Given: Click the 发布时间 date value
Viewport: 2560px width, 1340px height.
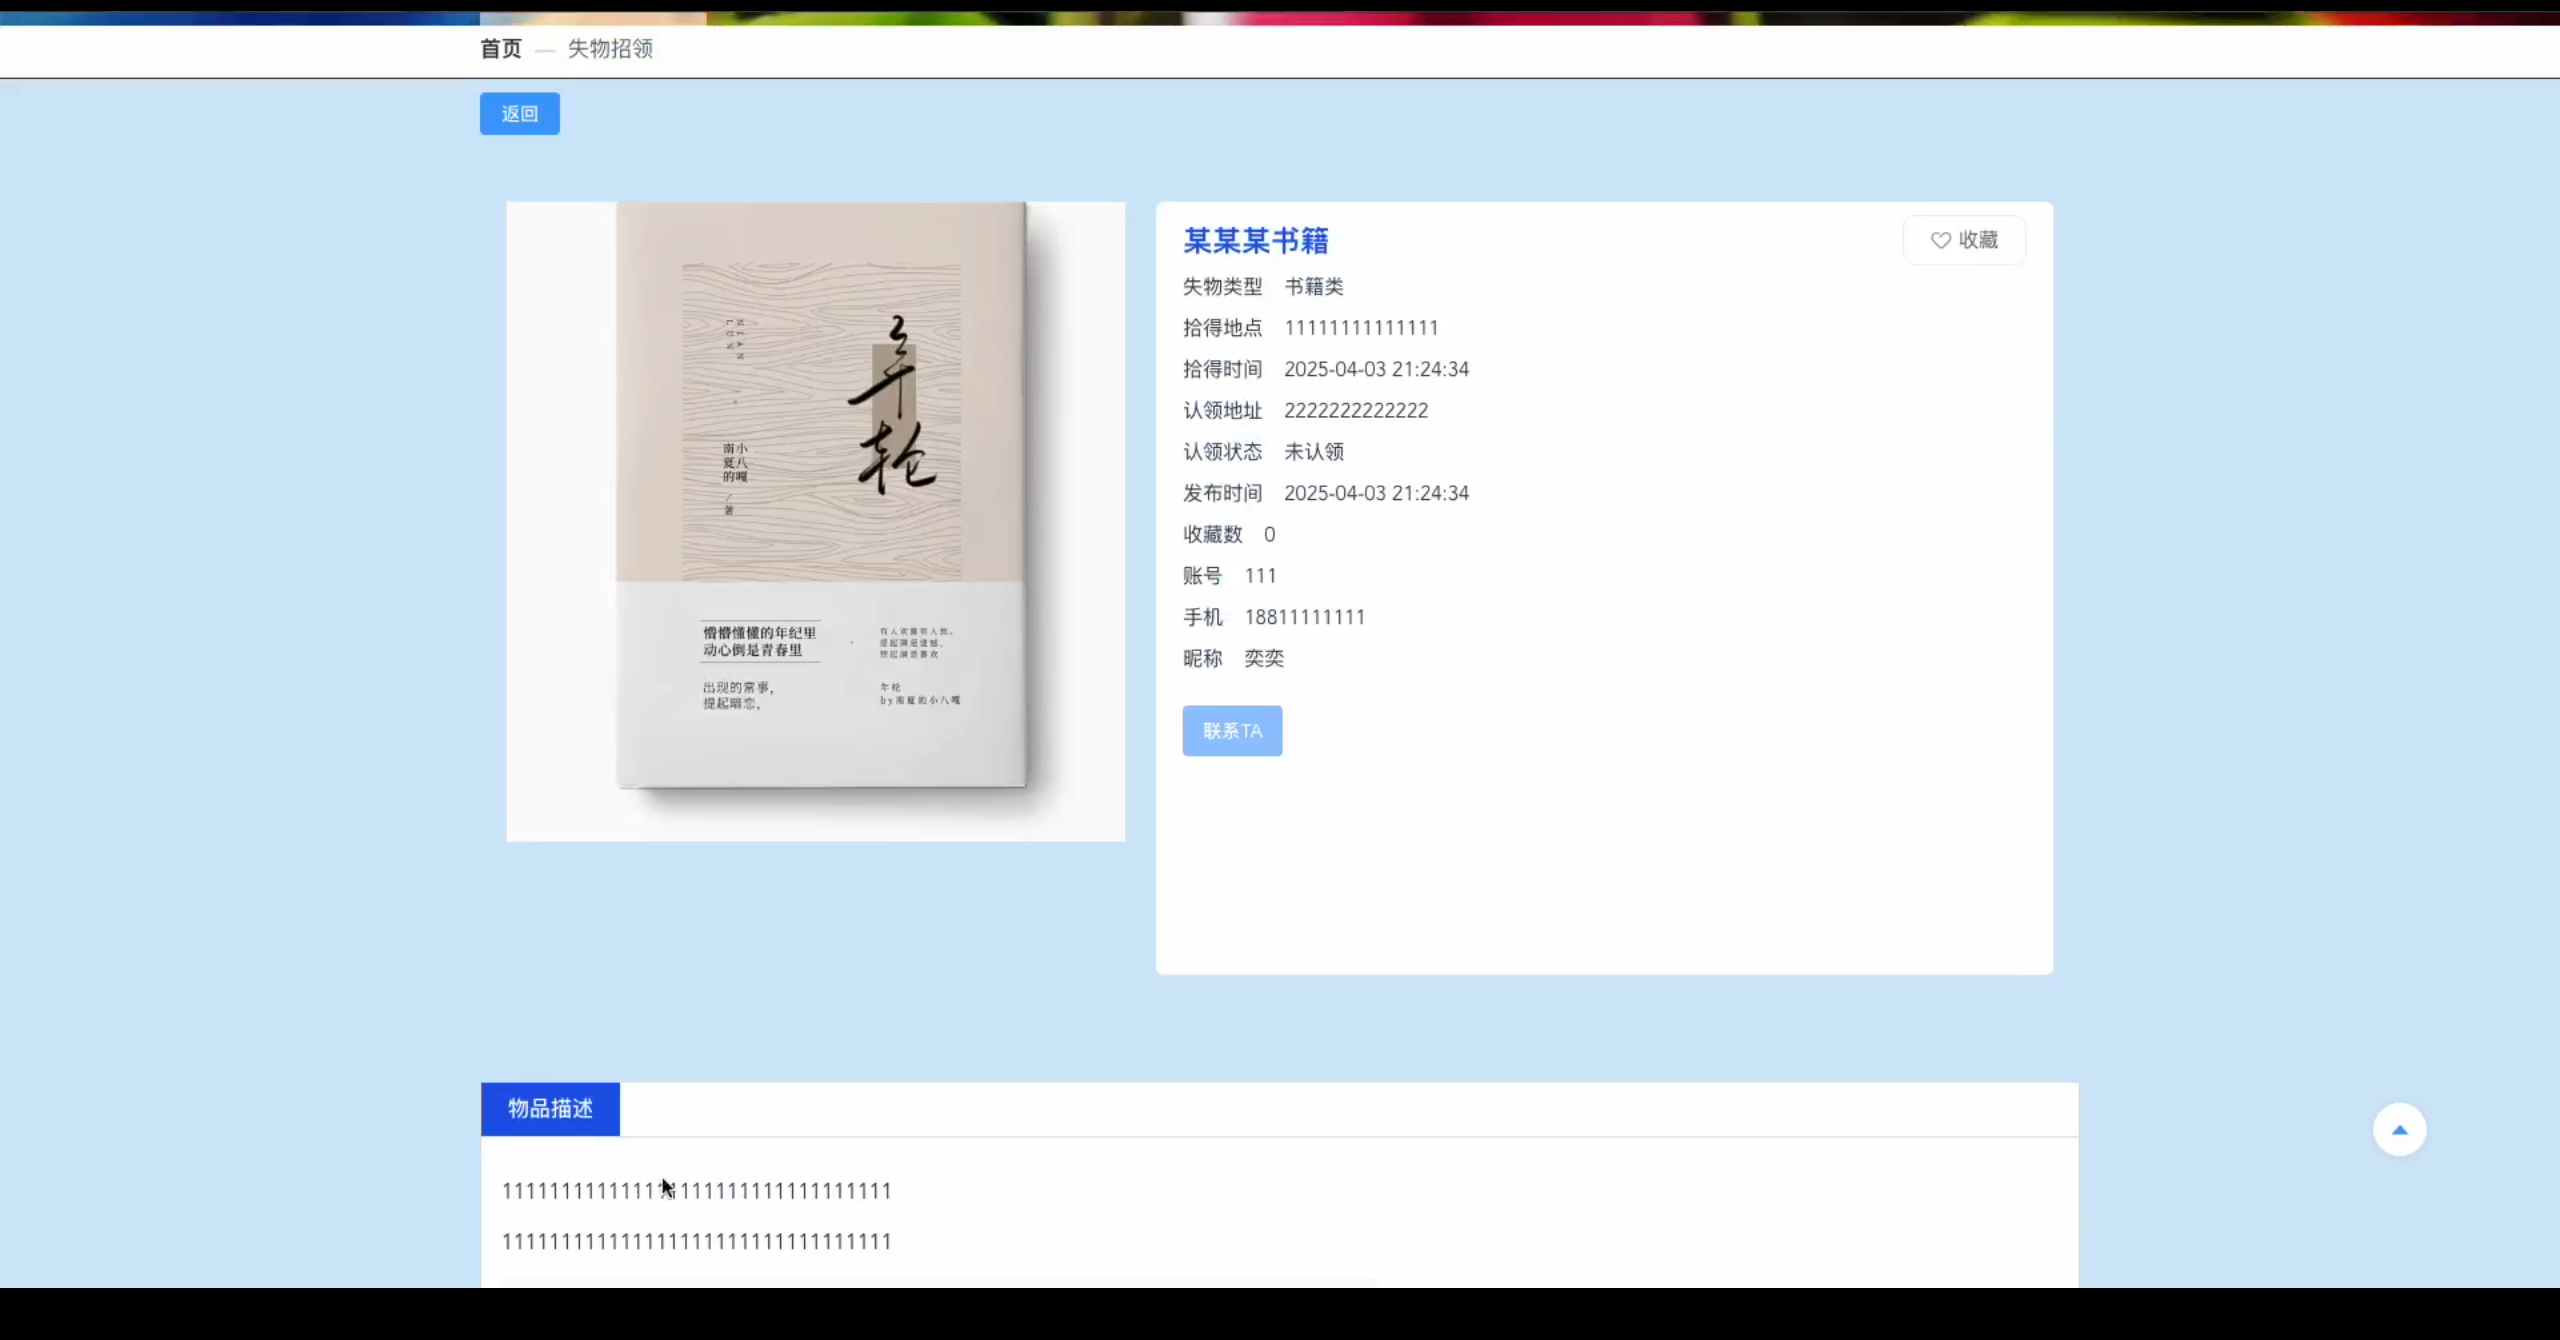Looking at the screenshot, I should [1376, 493].
